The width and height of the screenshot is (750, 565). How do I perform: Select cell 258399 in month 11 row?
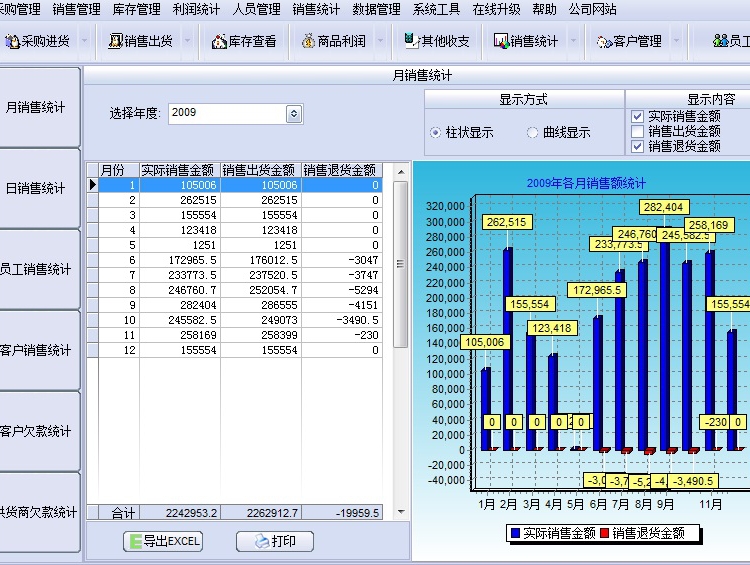point(261,335)
